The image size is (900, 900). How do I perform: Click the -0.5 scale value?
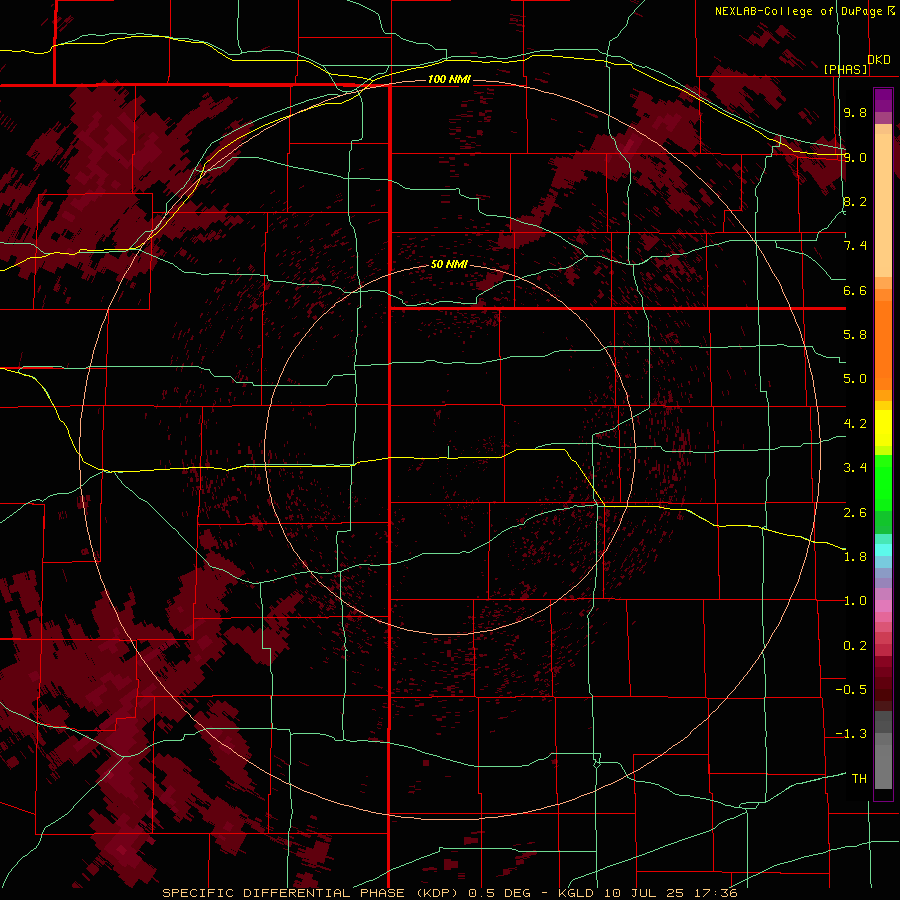click(851, 690)
